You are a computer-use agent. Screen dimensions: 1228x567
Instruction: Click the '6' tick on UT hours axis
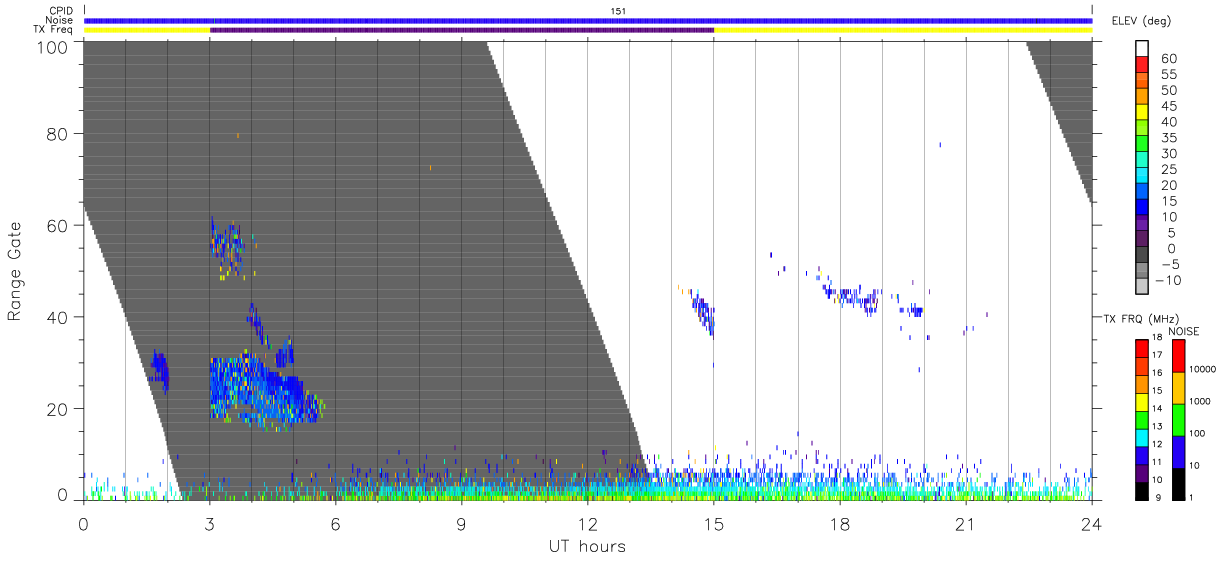coord(336,523)
